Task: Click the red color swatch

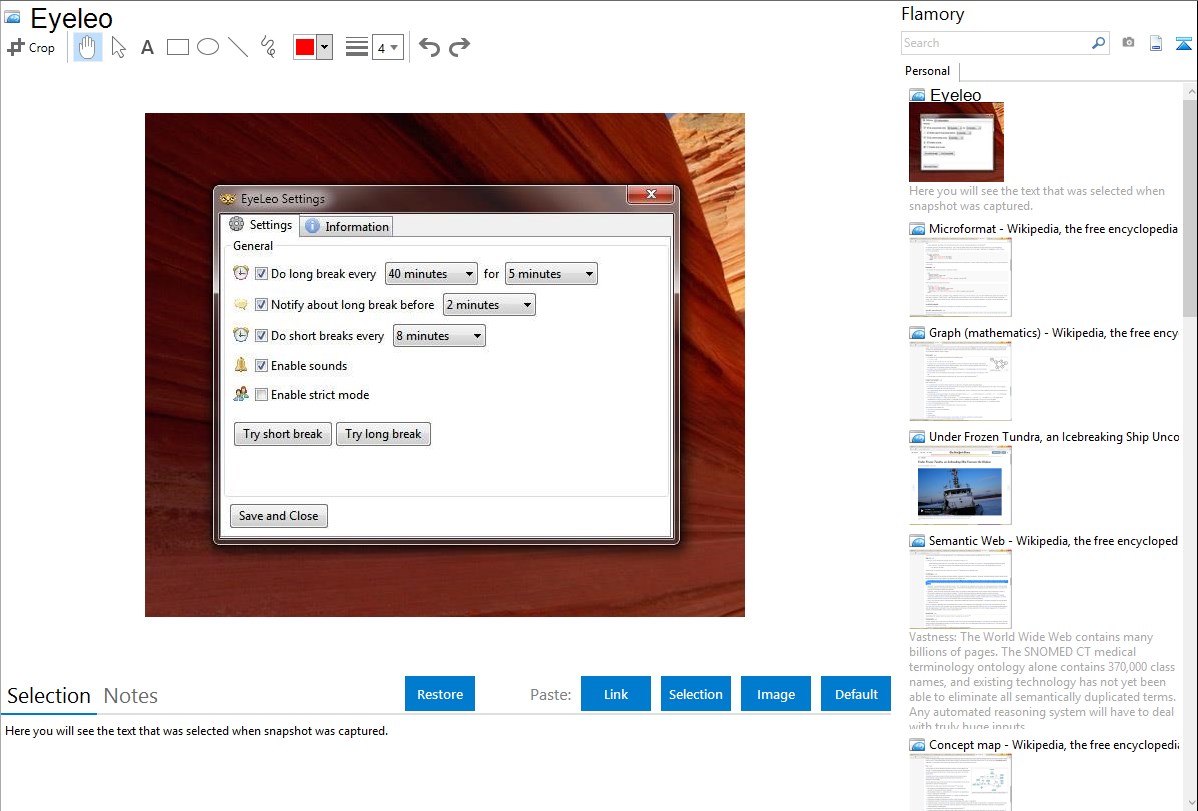Action: click(305, 47)
